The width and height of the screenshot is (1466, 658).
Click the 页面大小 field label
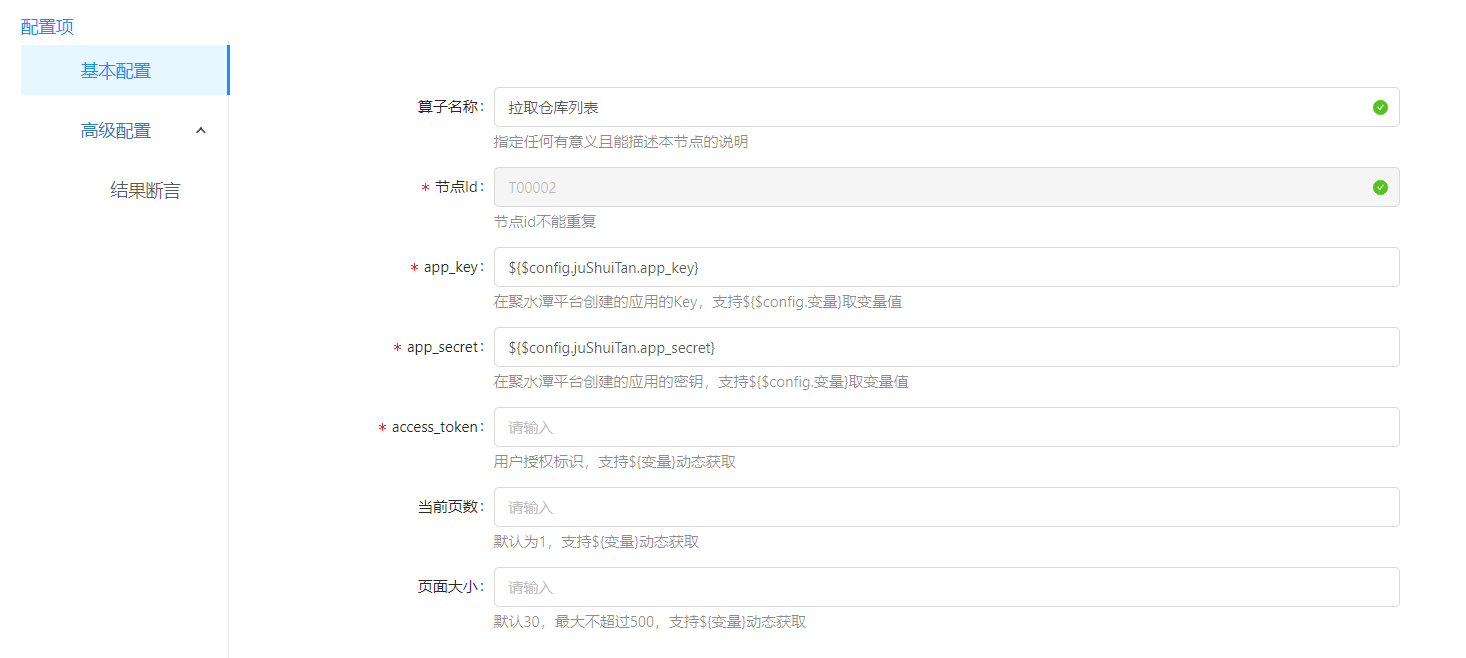pos(450,587)
